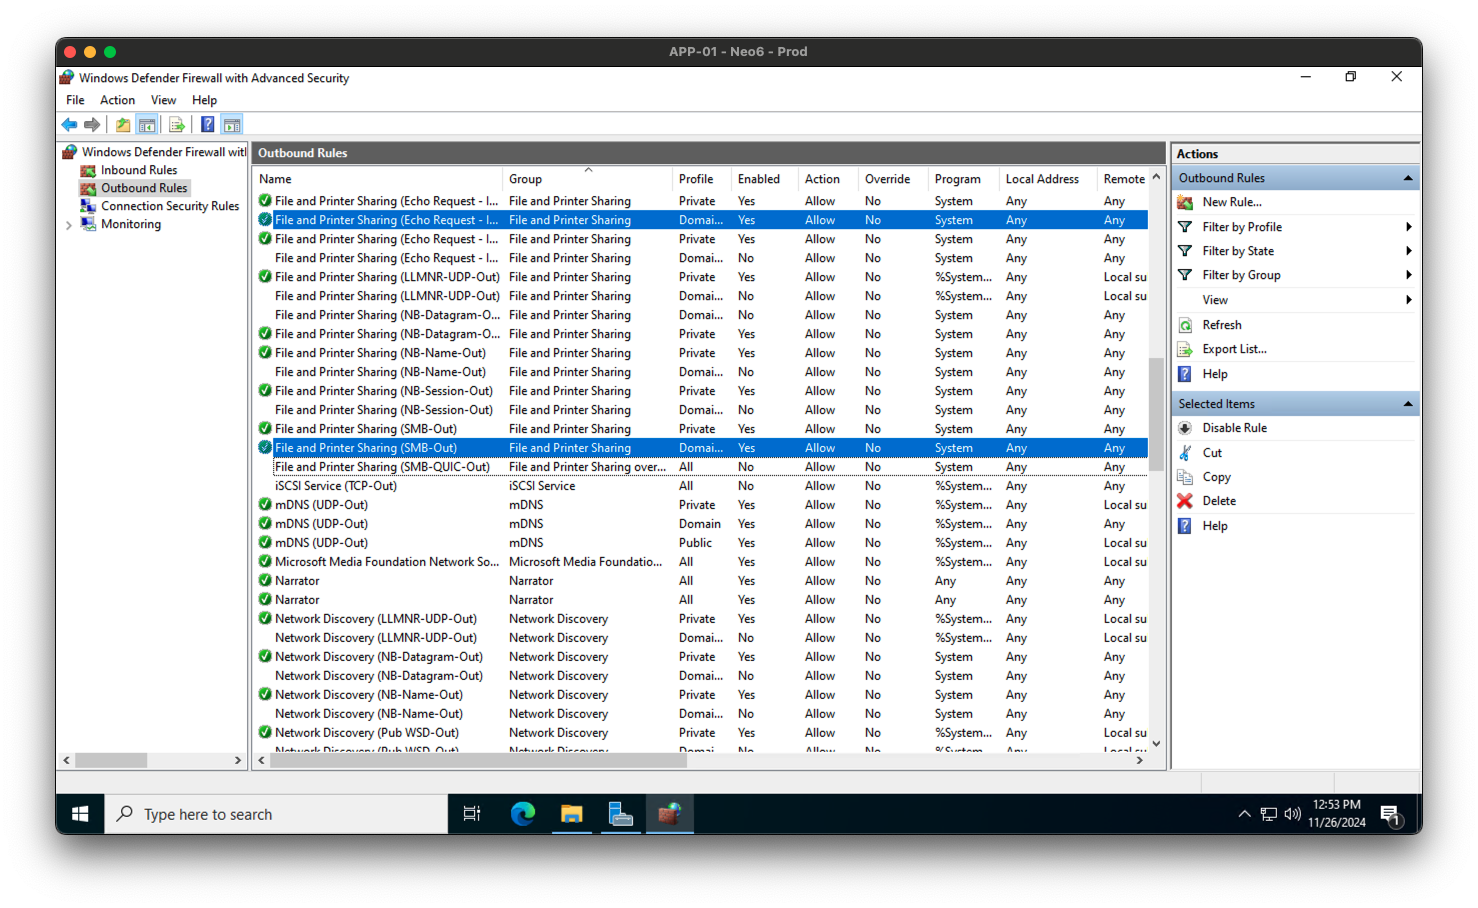Expand the Monitoring tree node

(69, 224)
